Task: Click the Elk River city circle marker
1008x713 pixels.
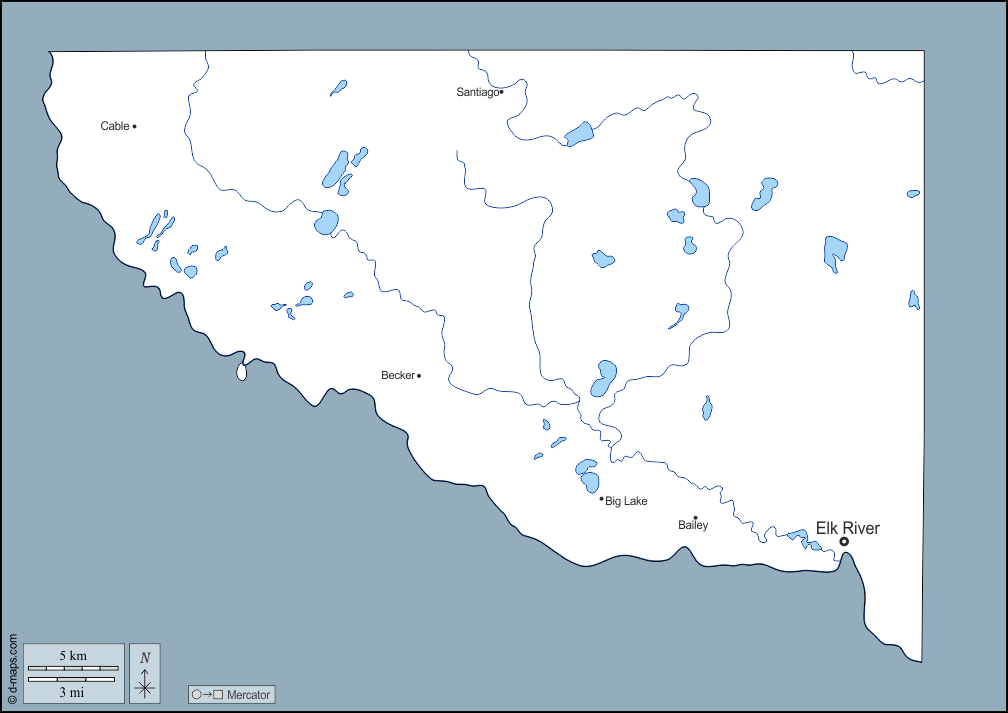Action: (844, 541)
